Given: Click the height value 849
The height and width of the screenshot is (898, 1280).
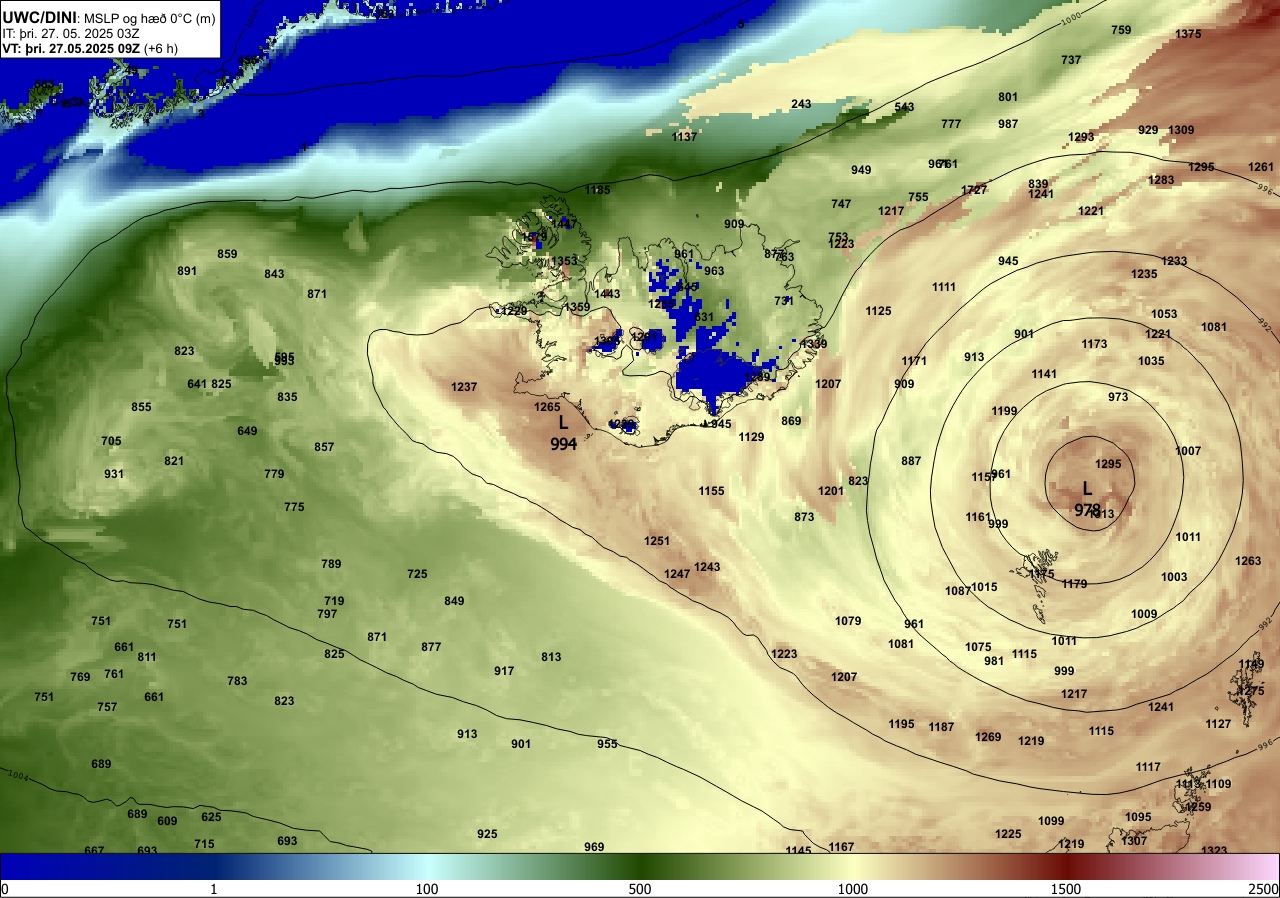Looking at the screenshot, I should point(454,601).
